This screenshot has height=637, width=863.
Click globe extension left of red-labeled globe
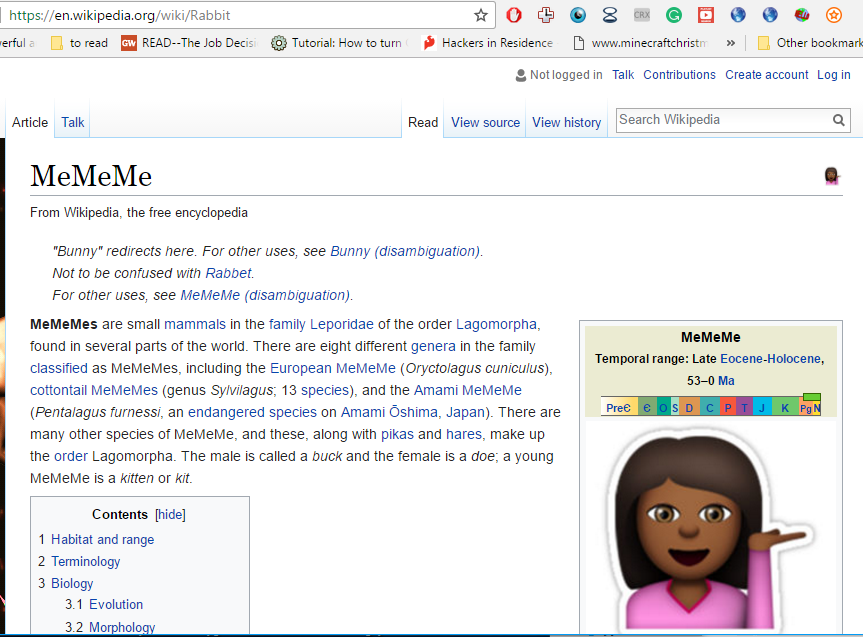[769, 15]
